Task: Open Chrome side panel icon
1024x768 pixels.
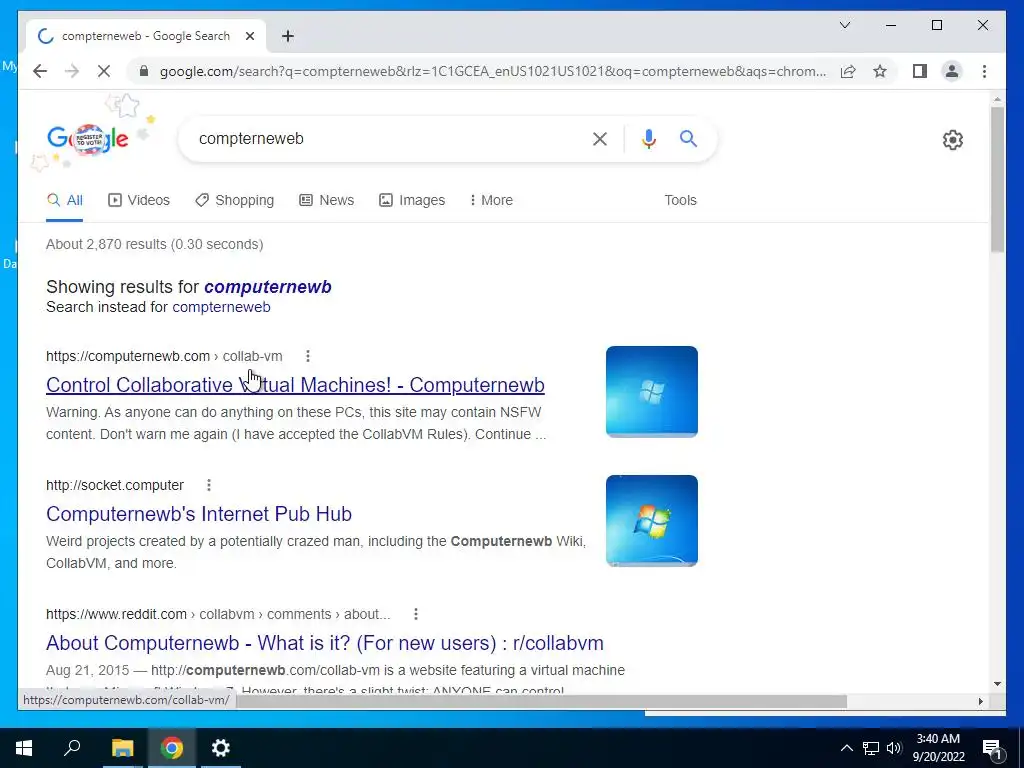Action: tap(920, 71)
